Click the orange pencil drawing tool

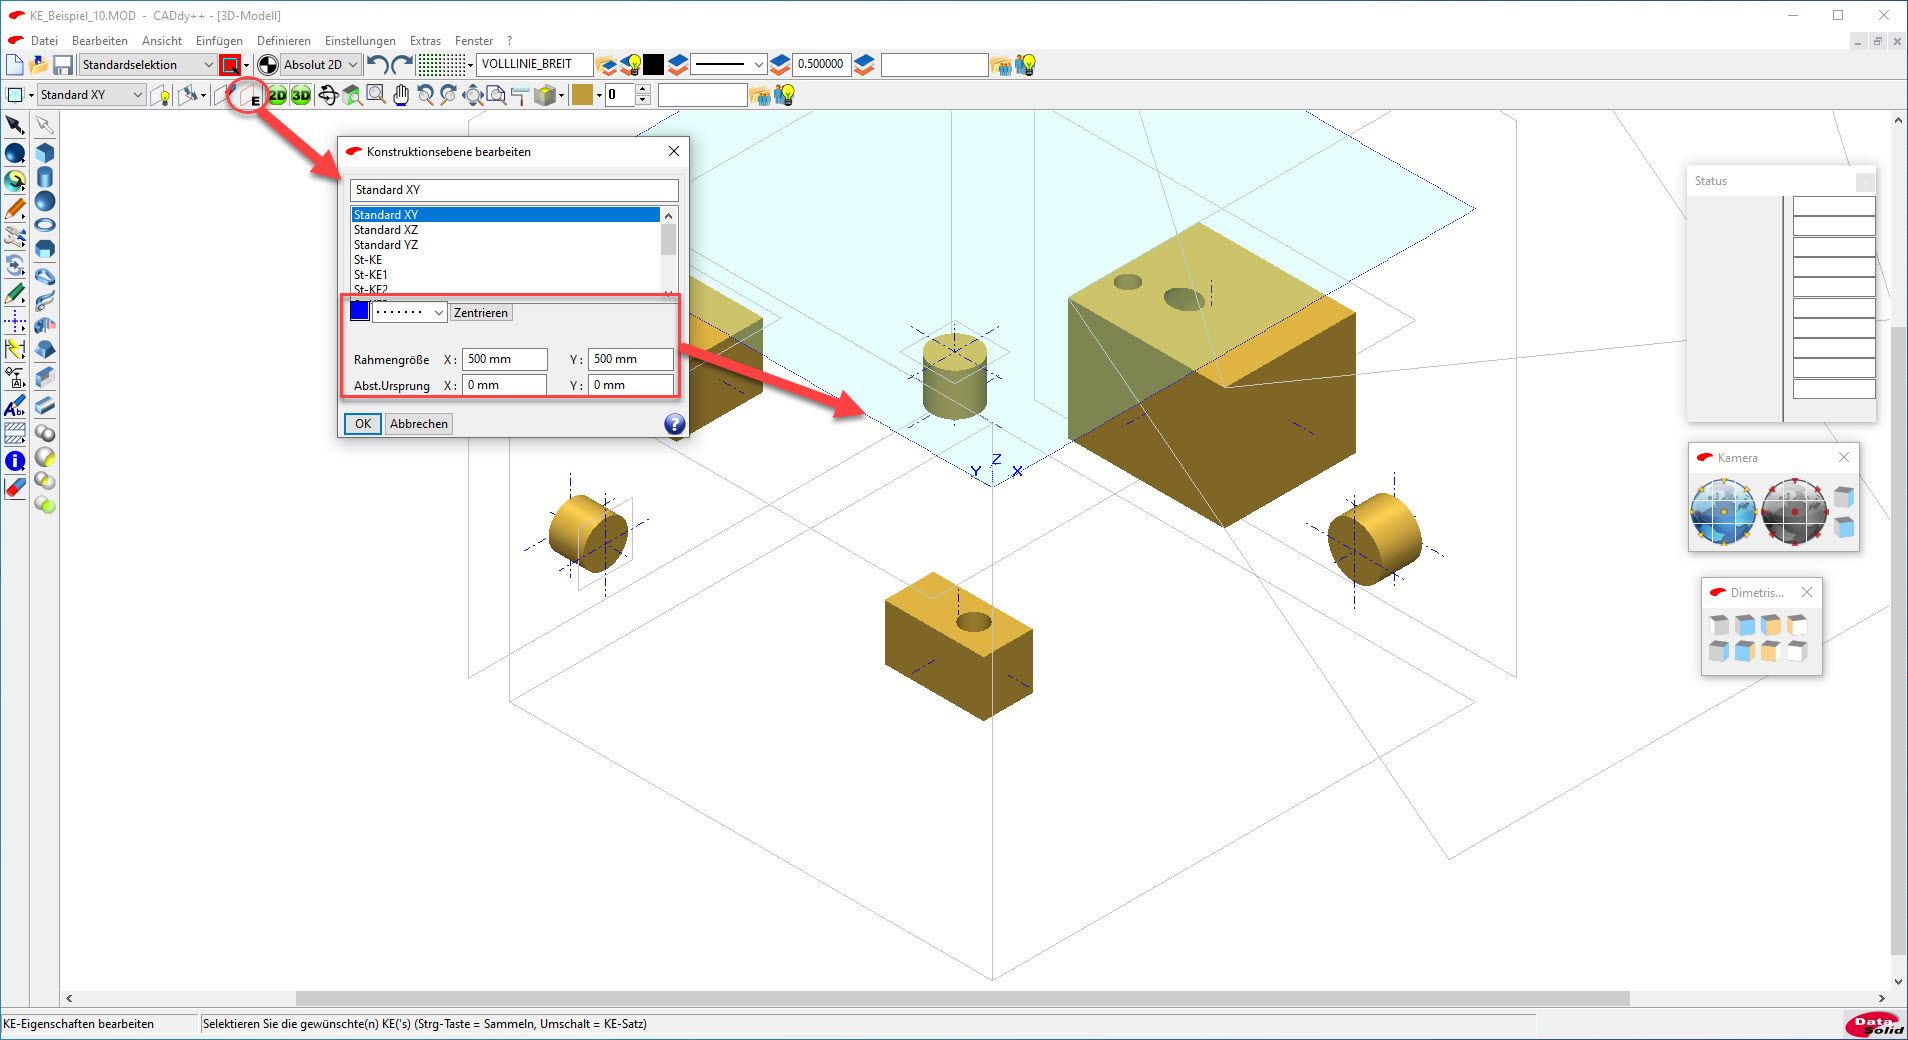[x=15, y=209]
